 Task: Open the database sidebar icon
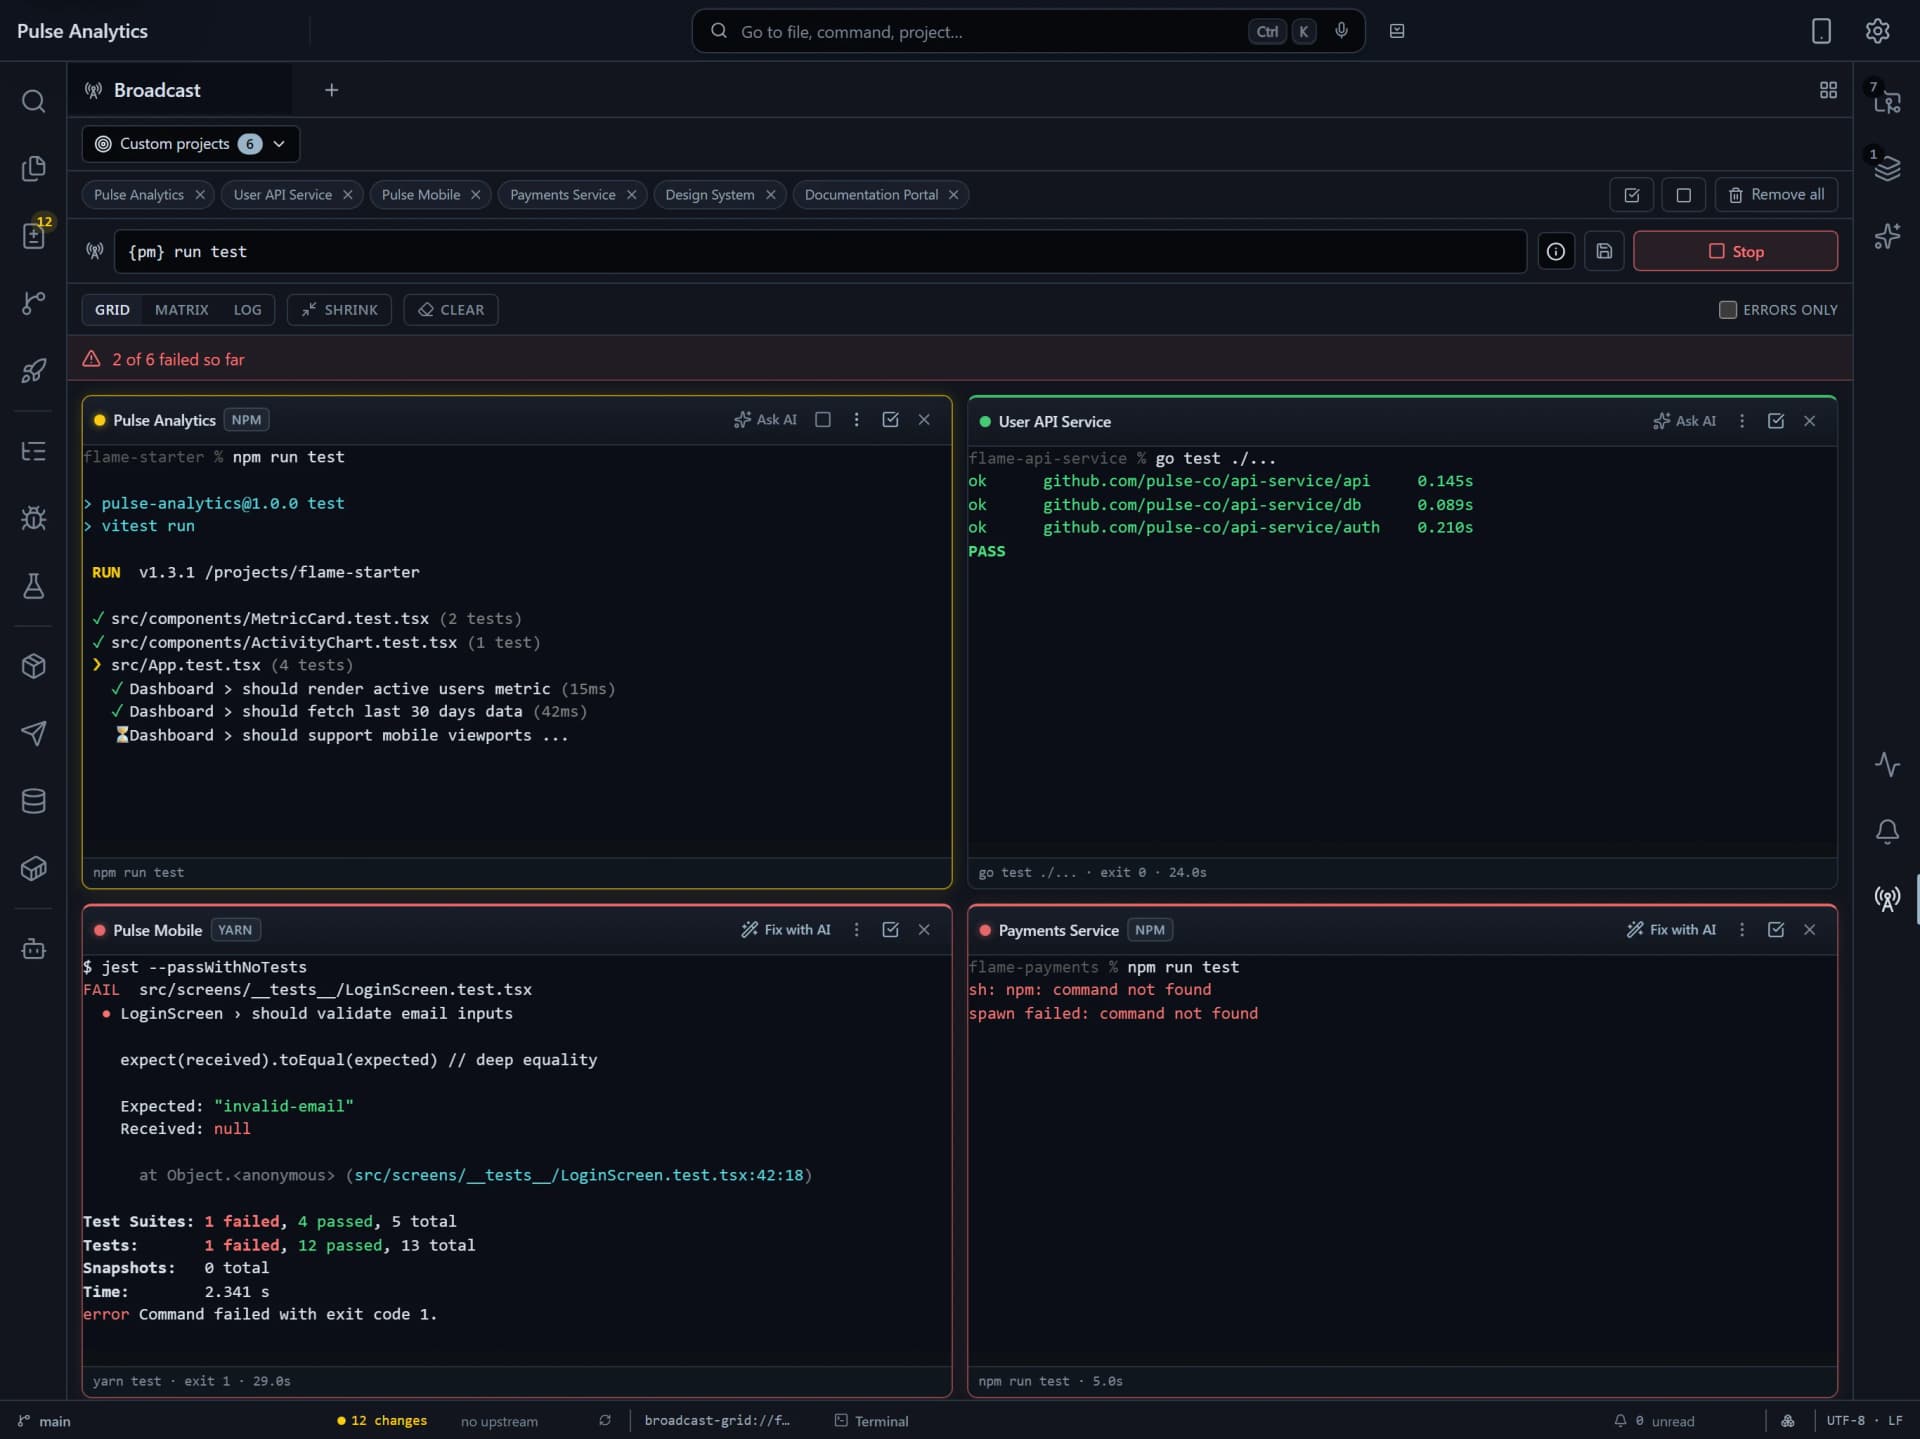[33, 801]
